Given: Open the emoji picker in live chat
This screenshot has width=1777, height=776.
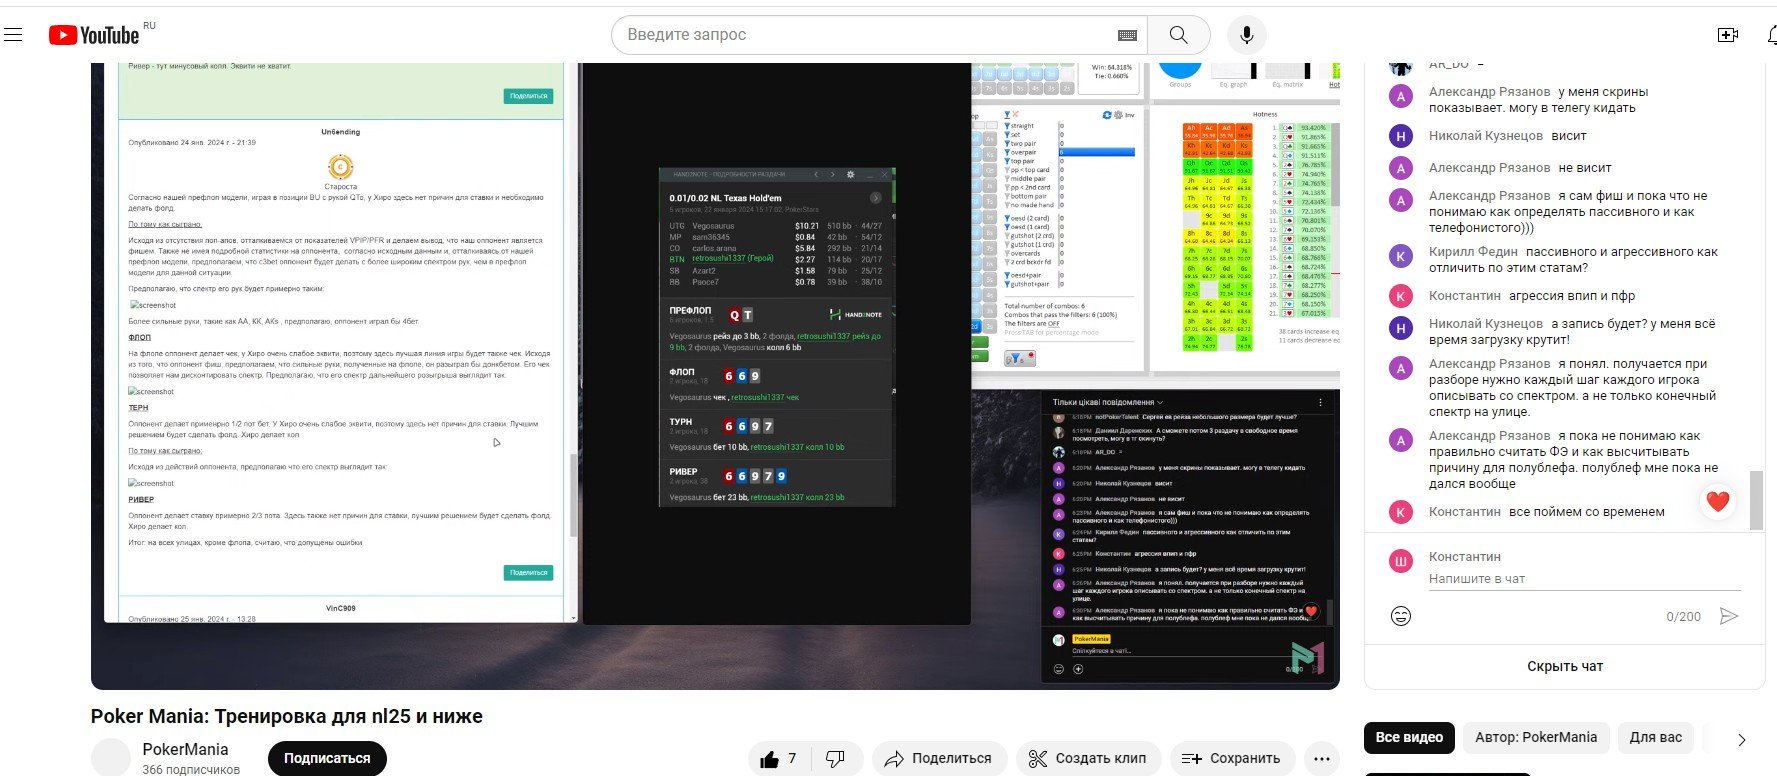Looking at the screenshot, I should click(x=1401, y=616).
